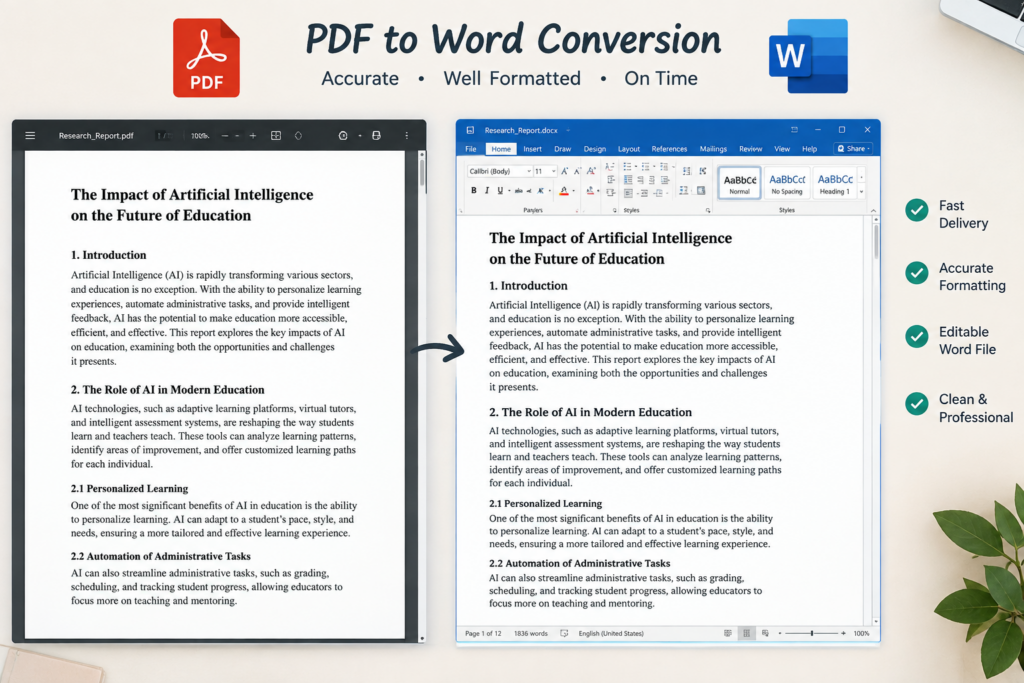This screenshot has width=1024, height=683.
Task: Apply the Normal style
Action: click(x=739, y=182)
